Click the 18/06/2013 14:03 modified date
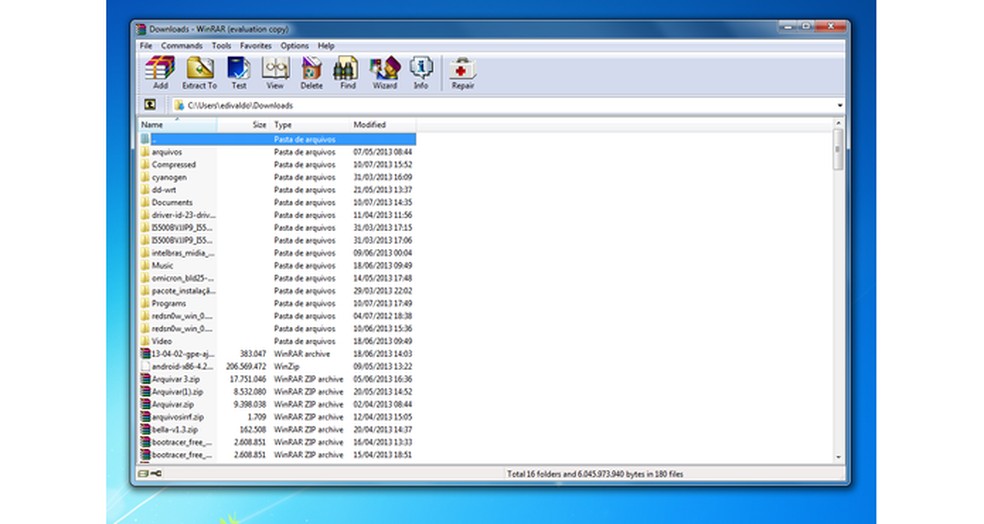The height and width of the screenshot is (524, 984). 383,354
